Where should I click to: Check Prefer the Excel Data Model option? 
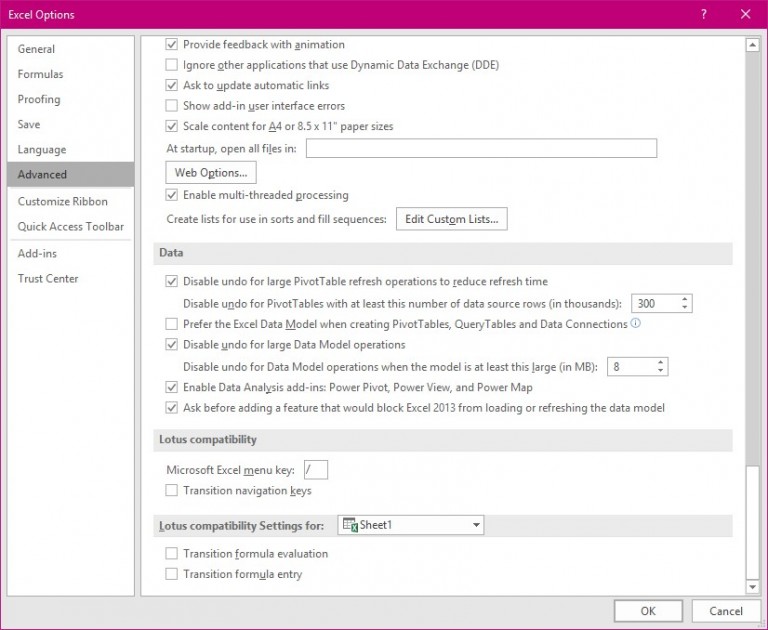pos(171,324)
